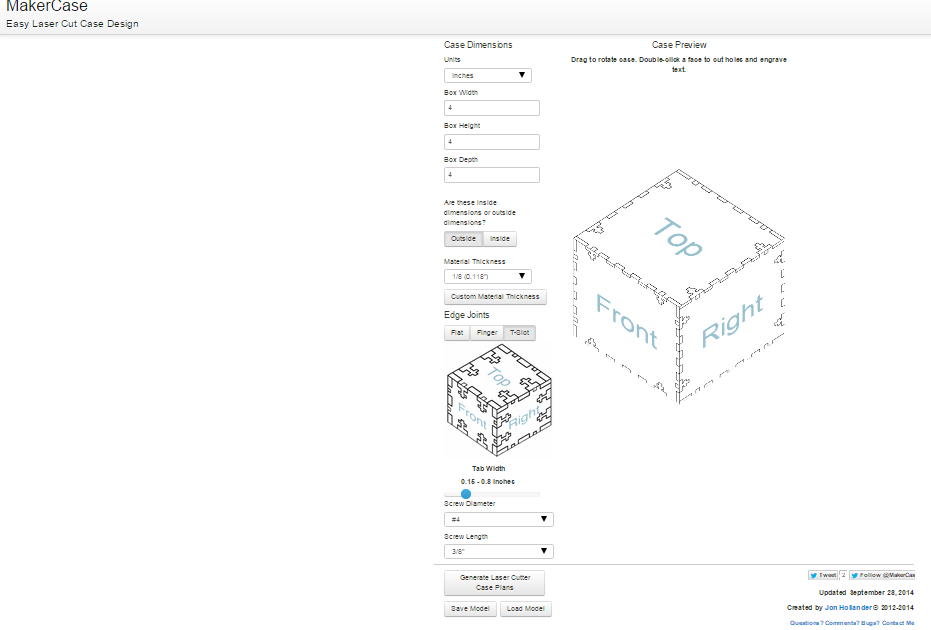This screenshot has height=630, width=931.
Task: Click the Box Depth input field
Action: (x=492, y=175)
